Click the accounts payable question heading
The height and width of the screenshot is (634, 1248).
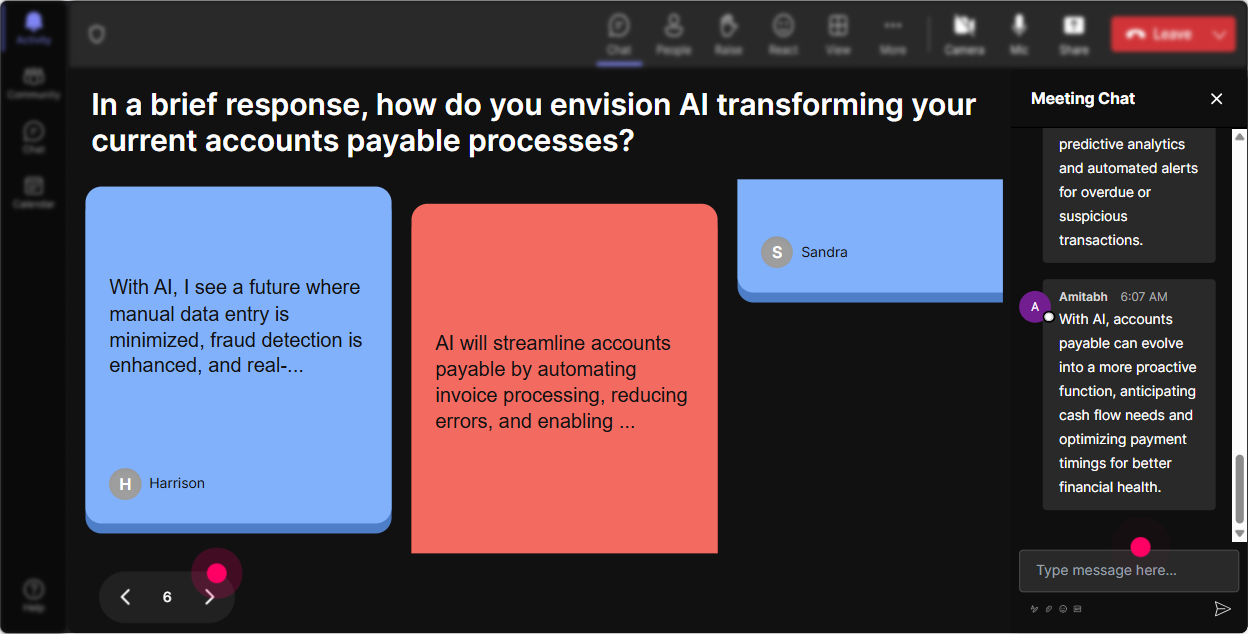(x=533, y=122)
